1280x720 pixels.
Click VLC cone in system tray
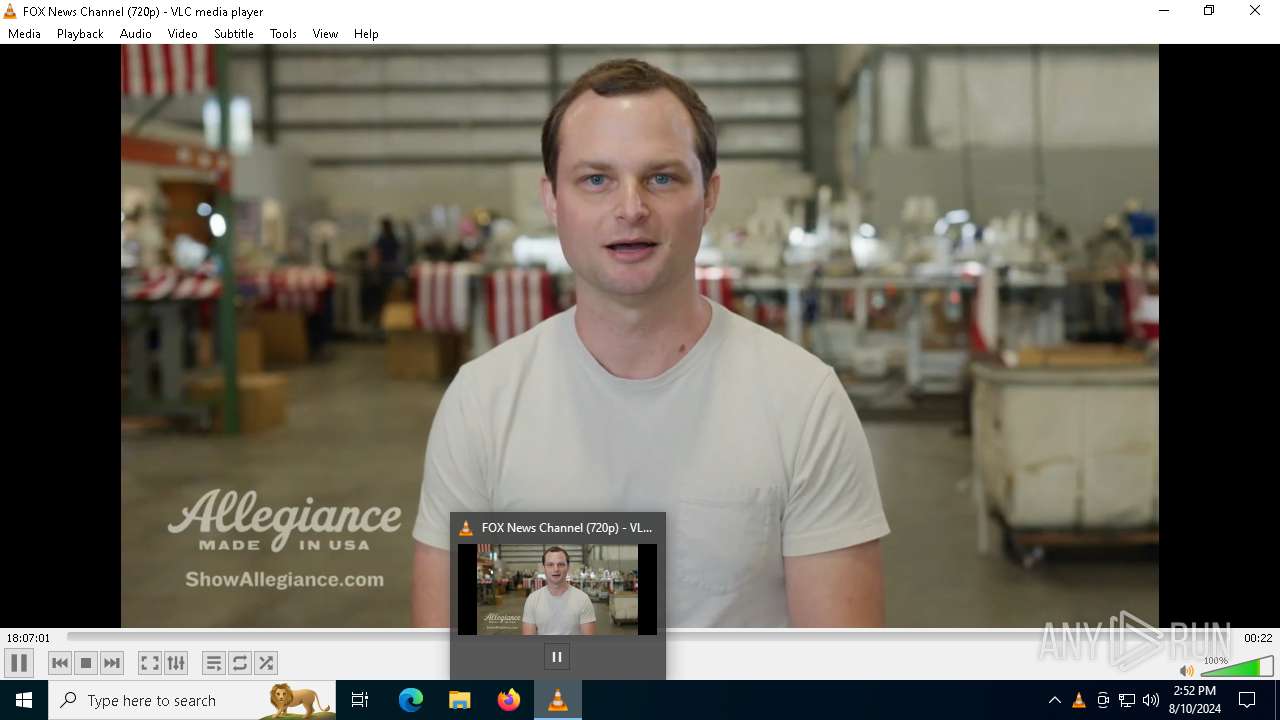coord(1078,700)
